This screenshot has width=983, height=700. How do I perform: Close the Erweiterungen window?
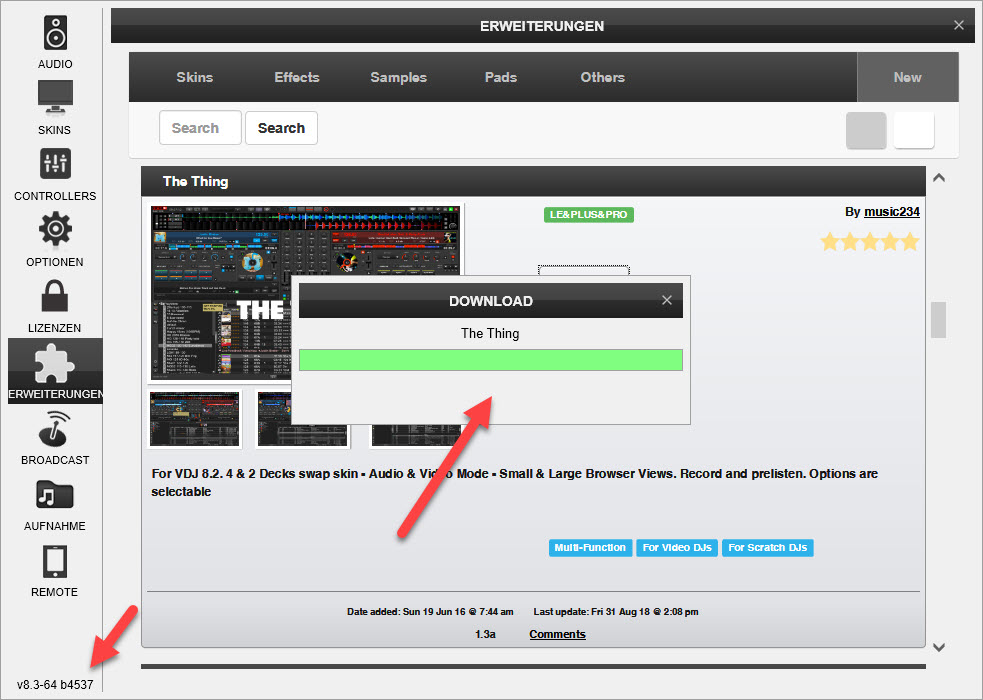(x=959, y=25)
